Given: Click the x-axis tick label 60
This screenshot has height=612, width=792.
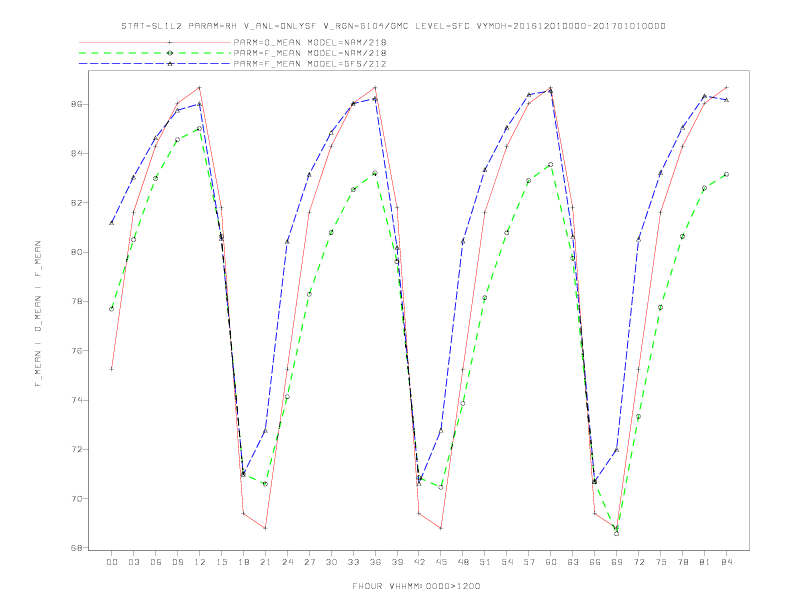Looking at the screenshot, I should 551,562.
